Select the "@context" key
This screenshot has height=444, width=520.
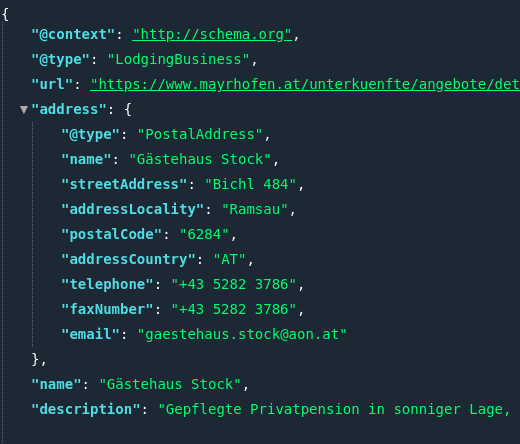coord(73,35)
